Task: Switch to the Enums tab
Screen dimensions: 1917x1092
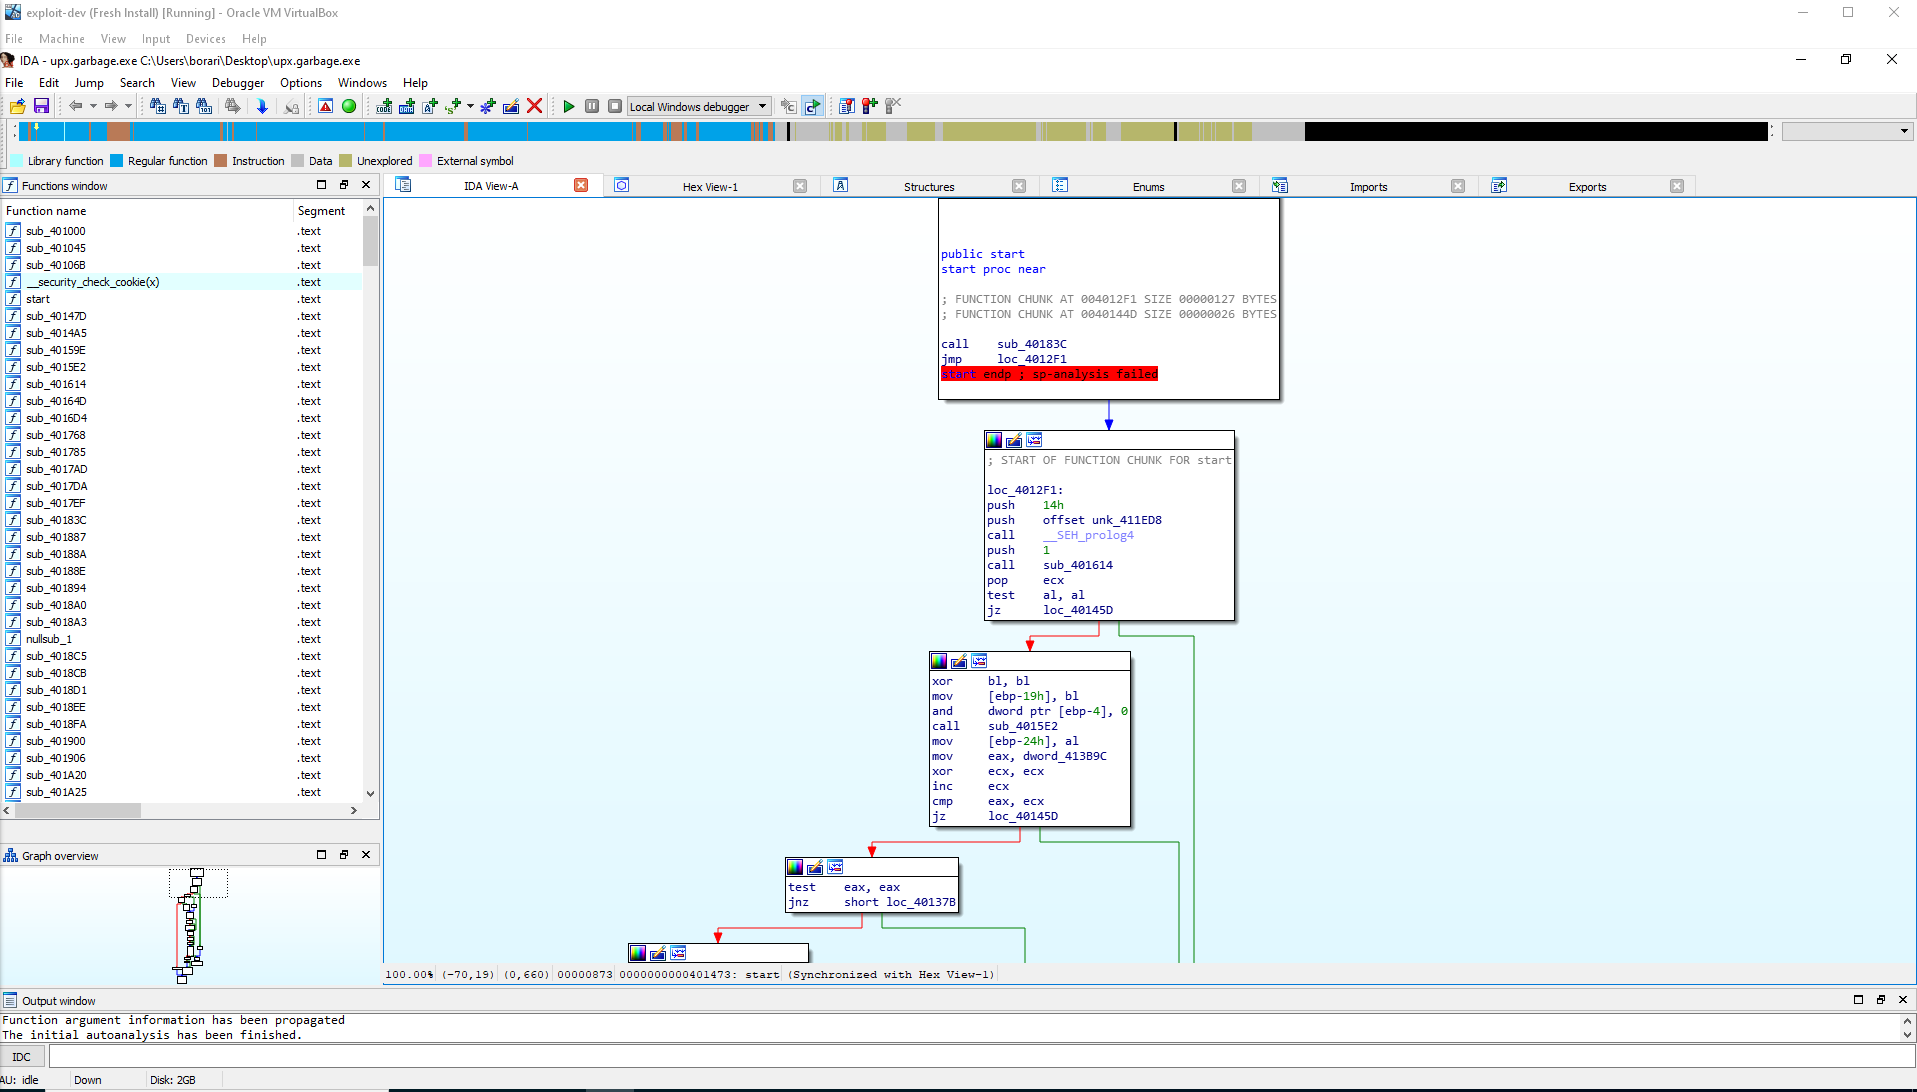Action: (1148, 187)
